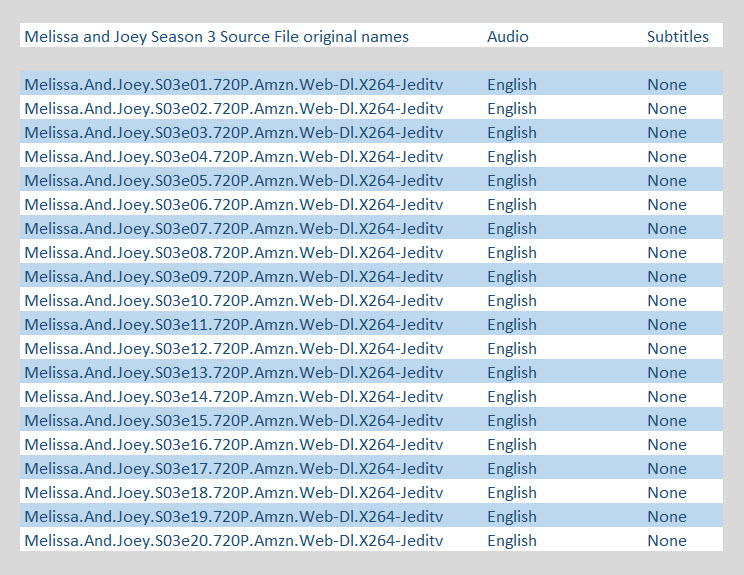Select the S03e14 file name cell
This screenshot has height=575, width=744.
234,397
